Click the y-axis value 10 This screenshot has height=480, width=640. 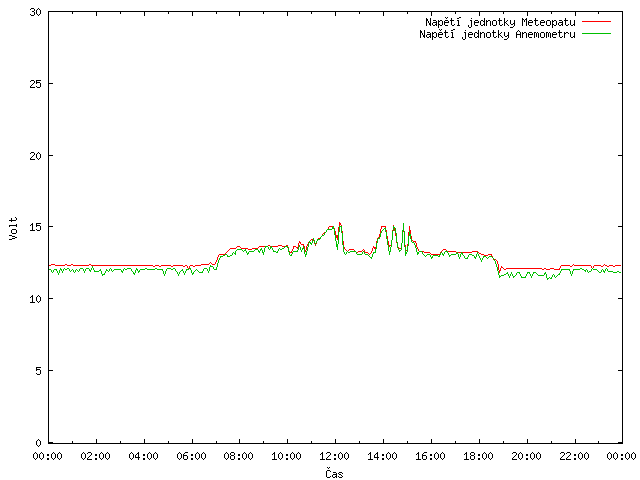coord(36,299)
